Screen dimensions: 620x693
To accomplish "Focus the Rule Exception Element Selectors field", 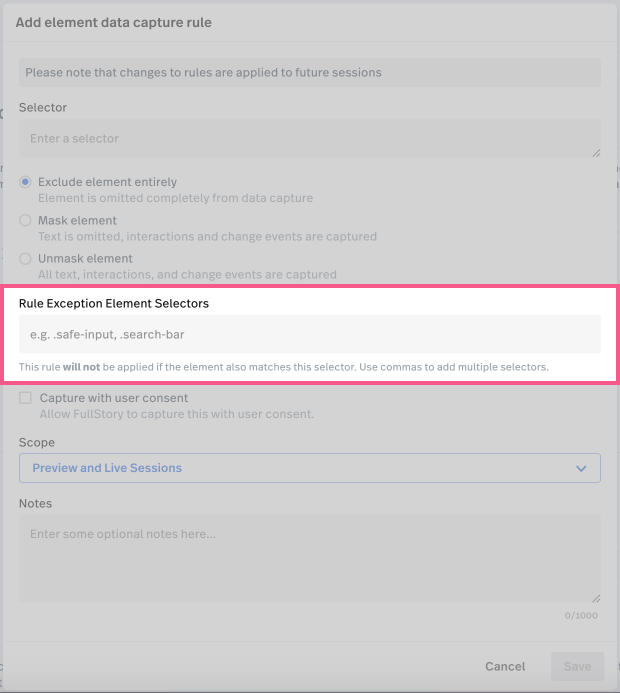I will [309, 335].
